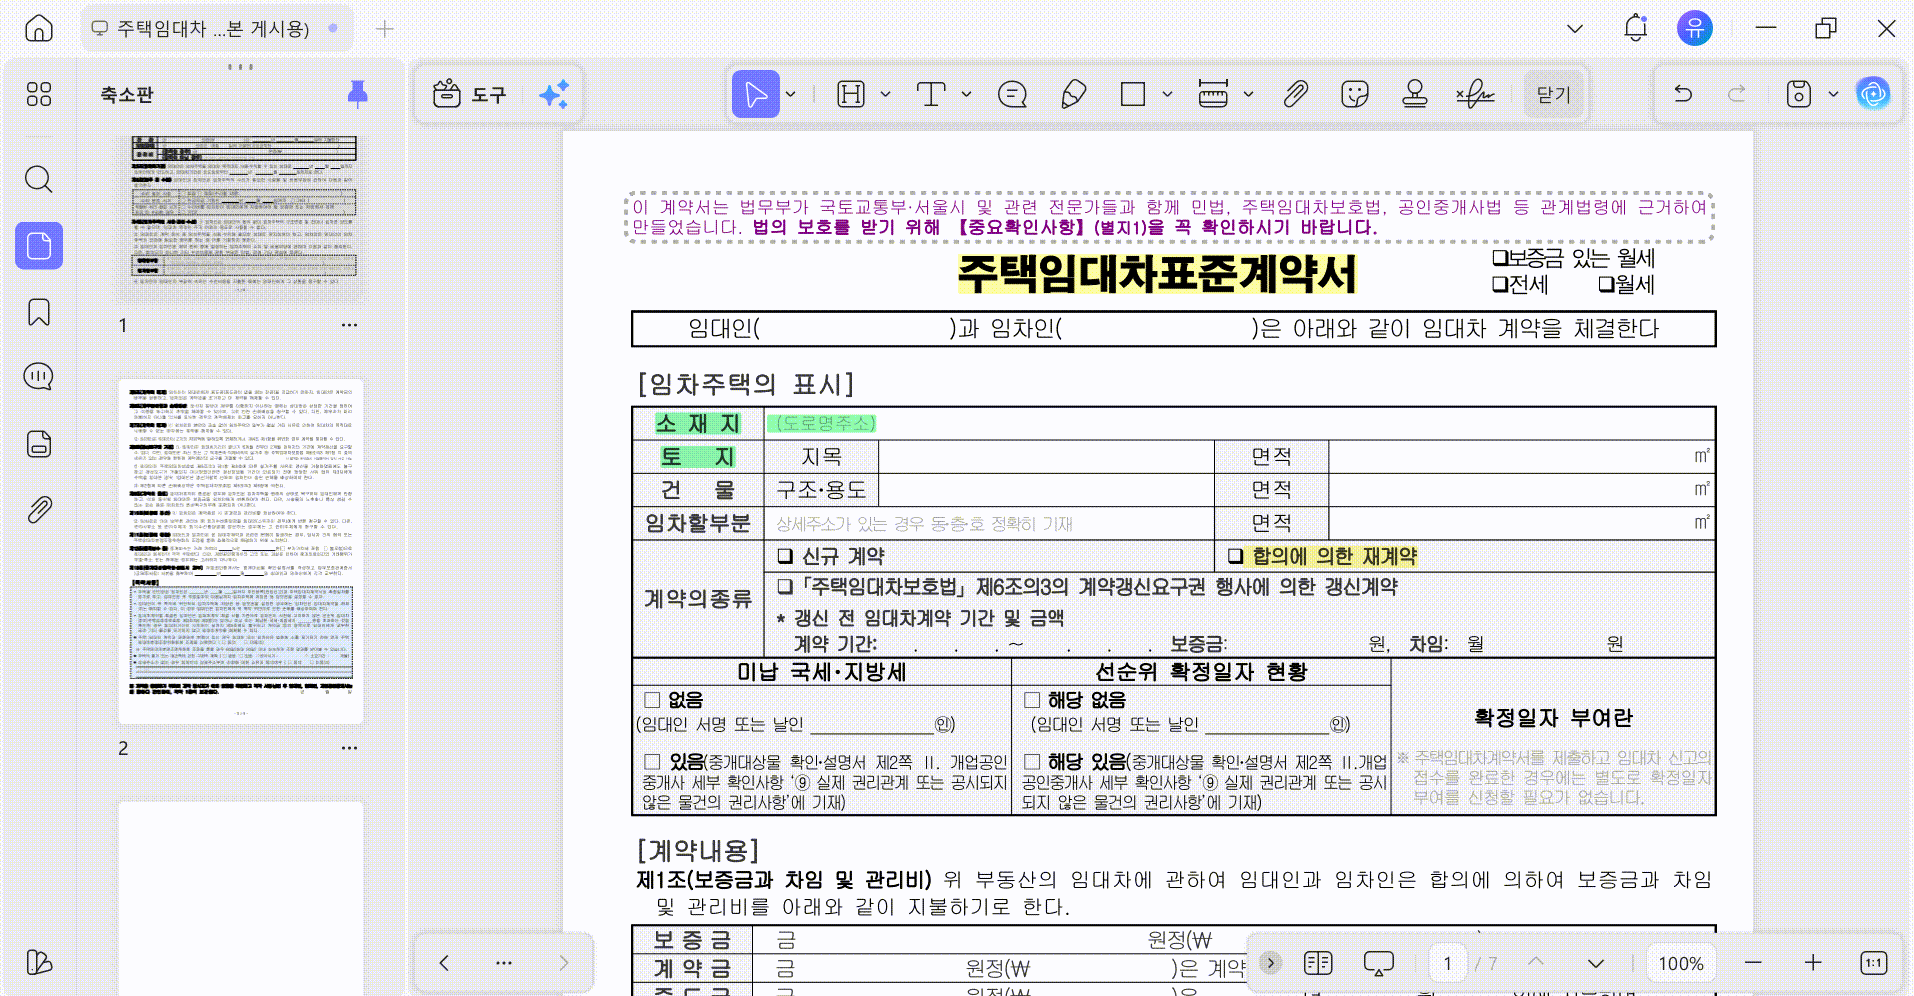Open the comments panel icon in sidebar

pos(39,377)
